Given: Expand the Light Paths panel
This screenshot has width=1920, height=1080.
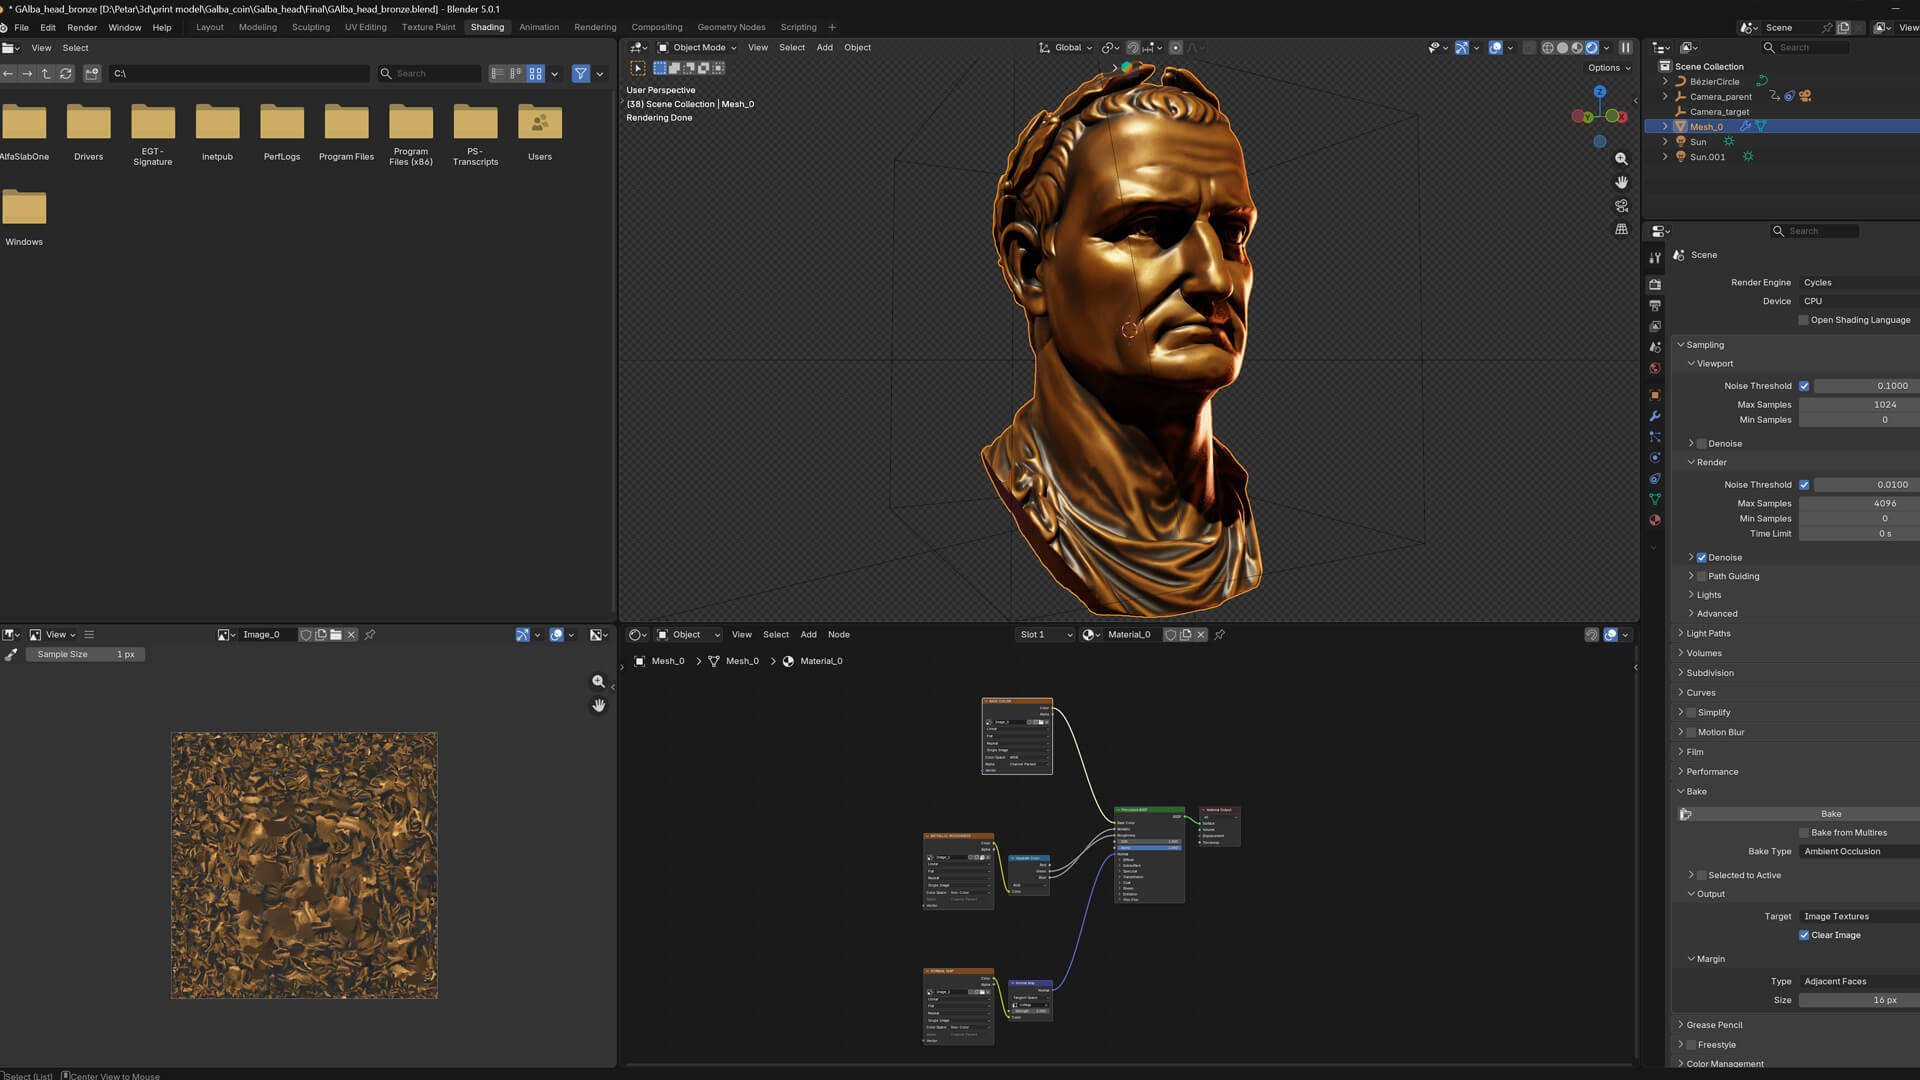Looking at the screenshot, I should (1708, 633).
